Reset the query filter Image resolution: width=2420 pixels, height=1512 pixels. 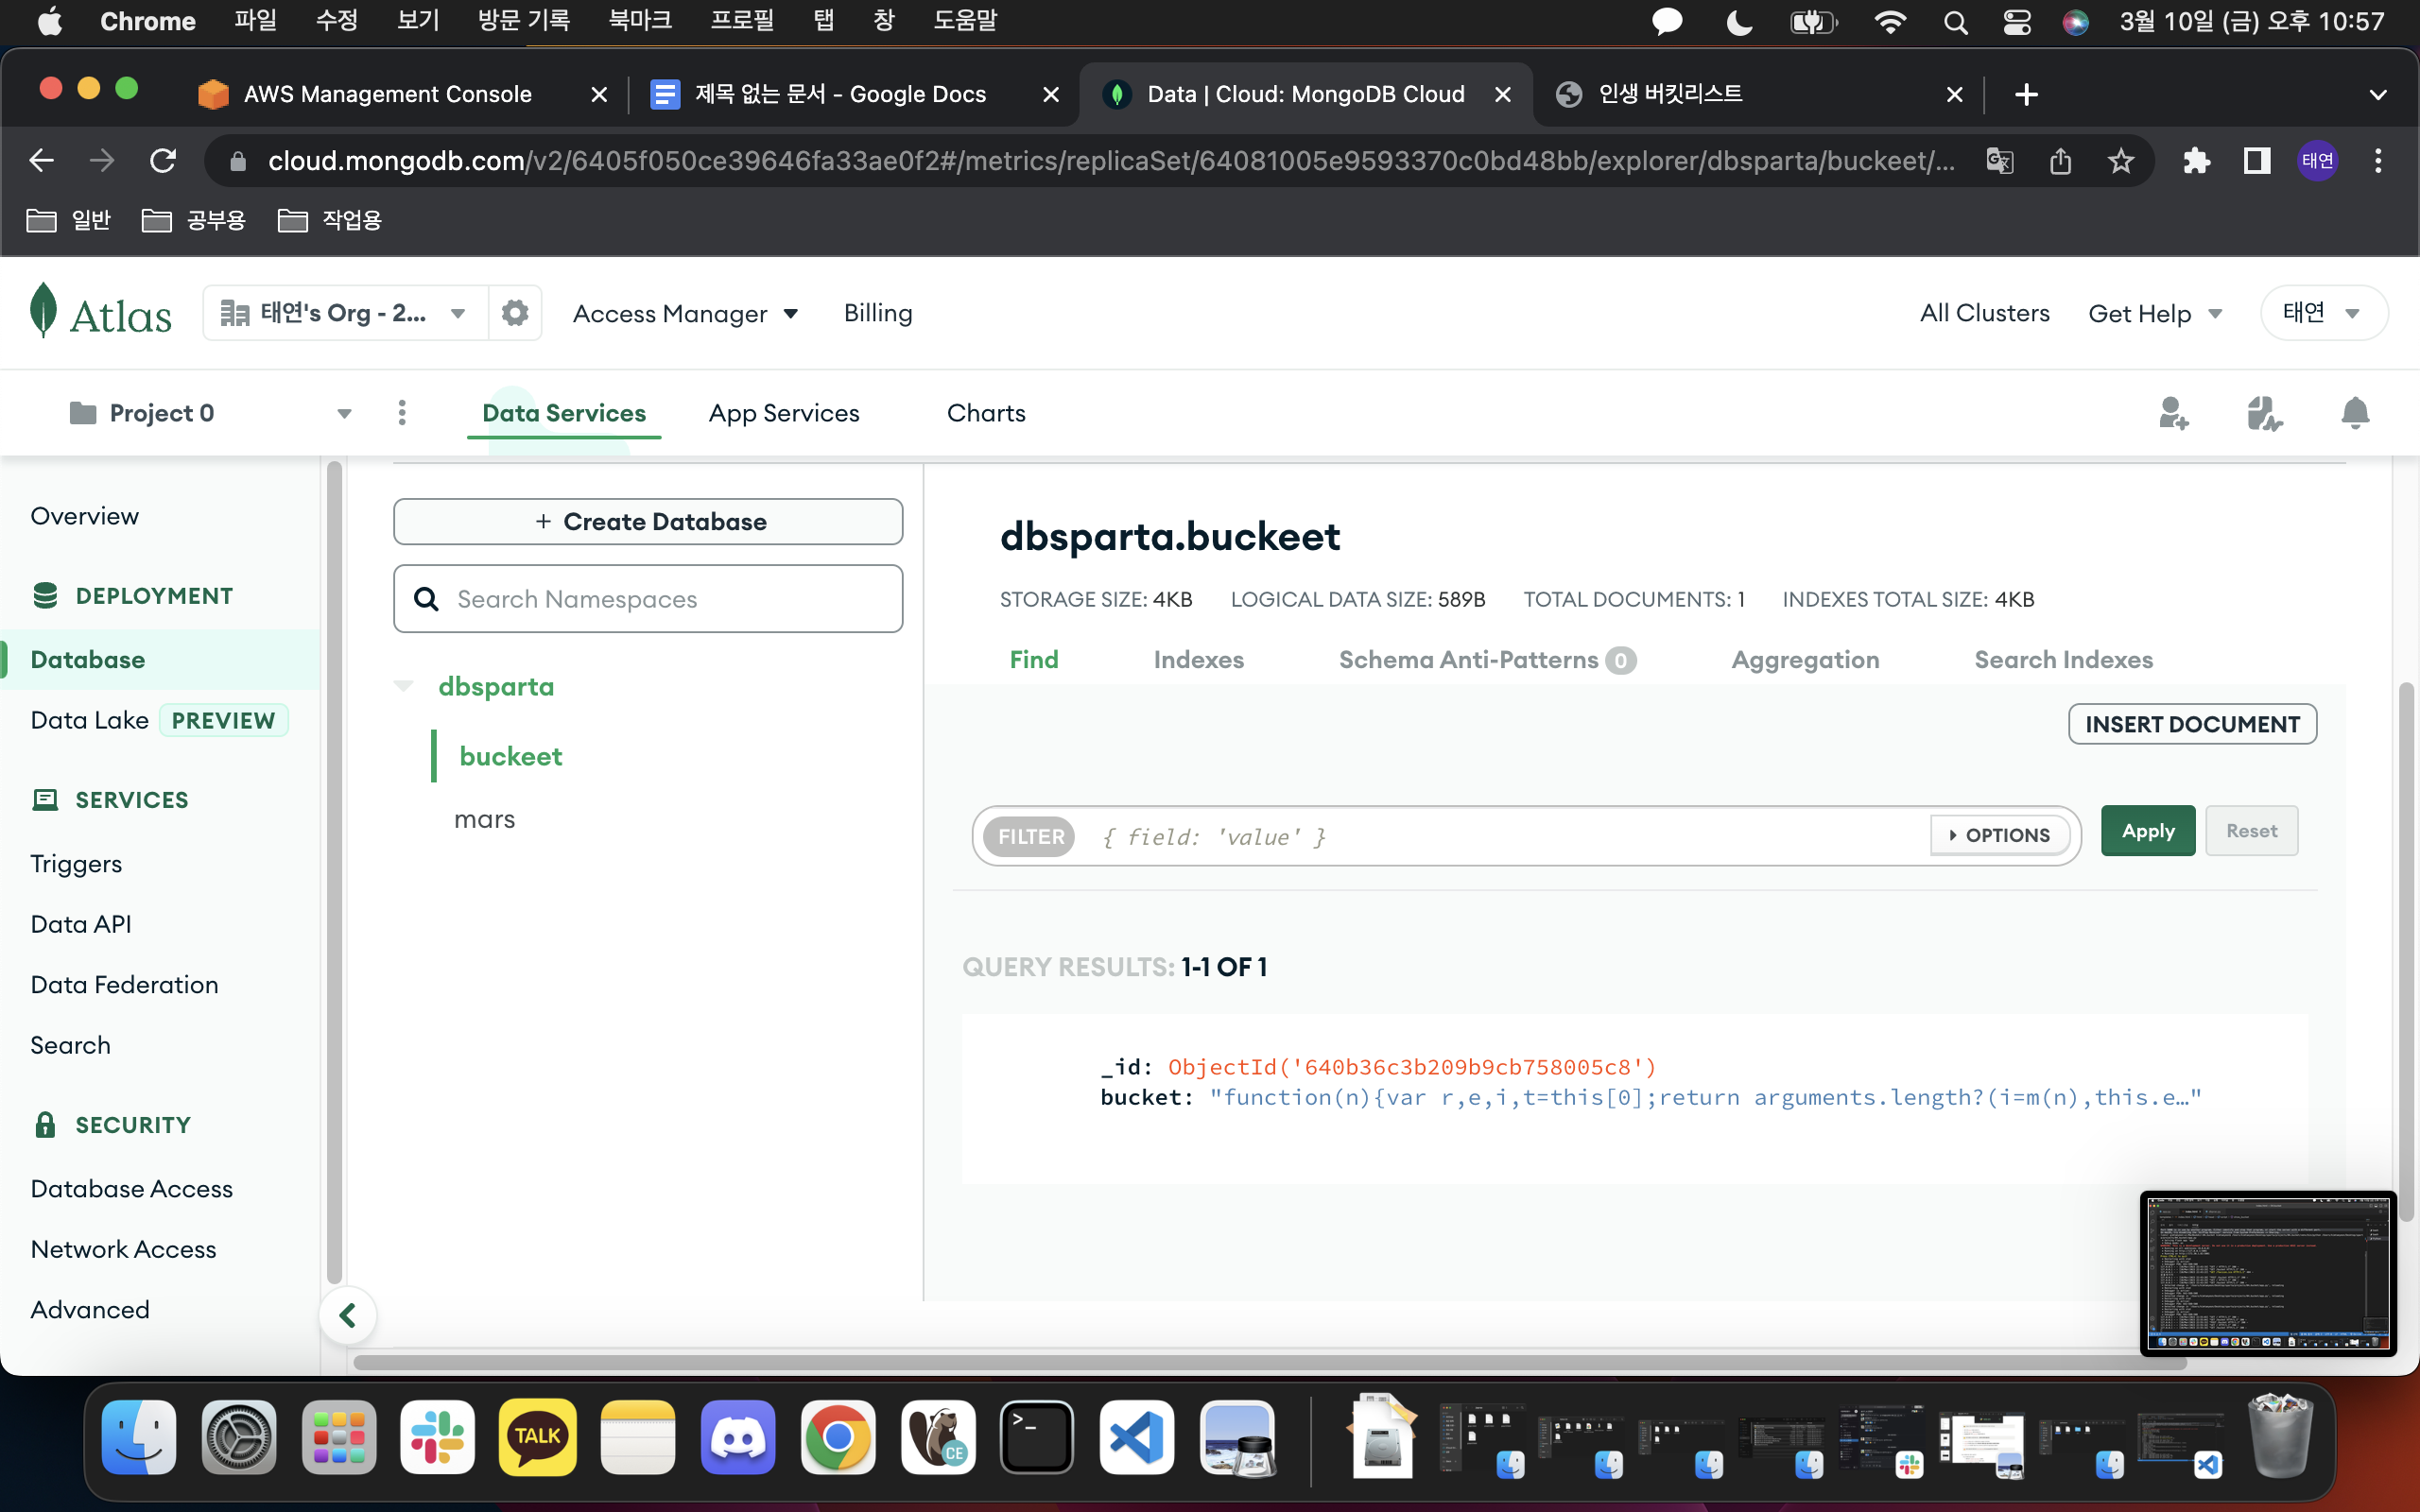coord(2251,831)
